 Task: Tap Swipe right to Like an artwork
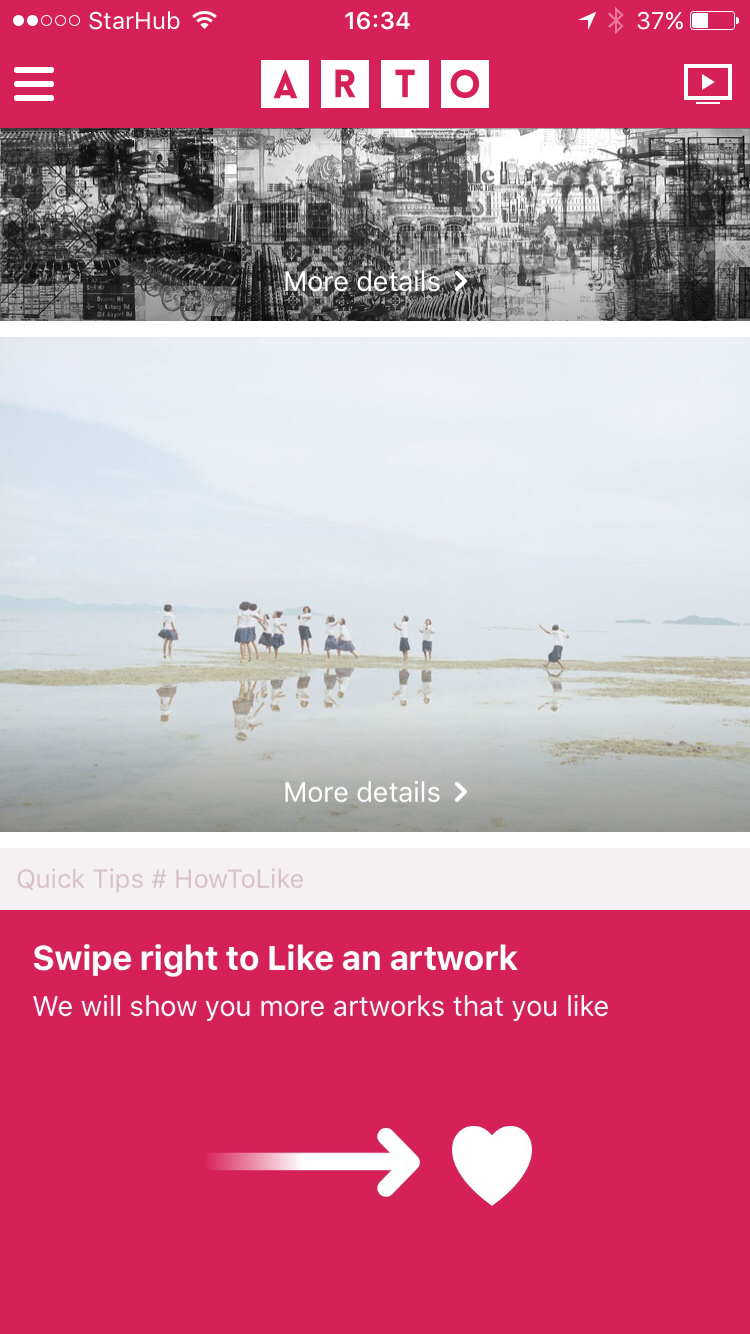pyautogui.click(x=275, y=958)
